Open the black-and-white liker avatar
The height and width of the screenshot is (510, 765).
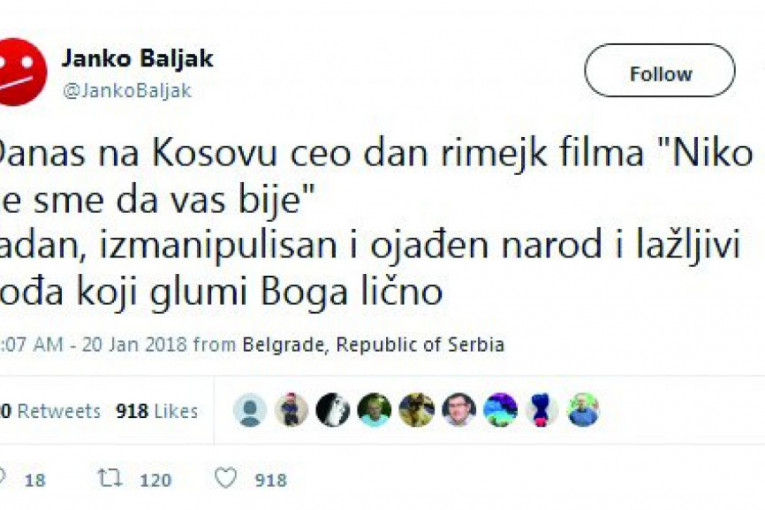pos(333,410)
